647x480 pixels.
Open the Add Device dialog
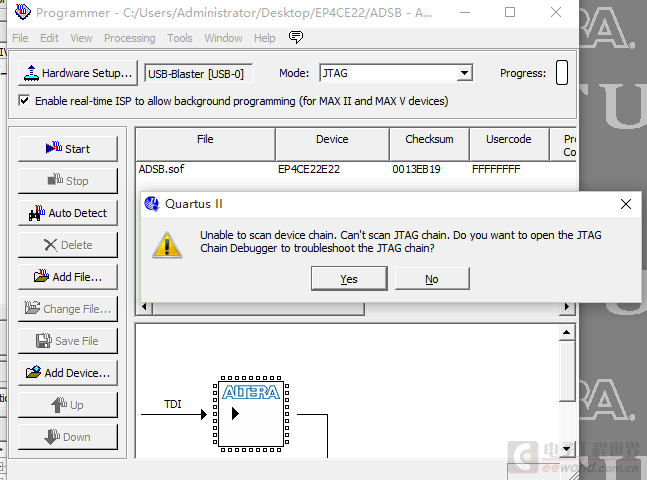pyautogui.click(x=68, y=373)
